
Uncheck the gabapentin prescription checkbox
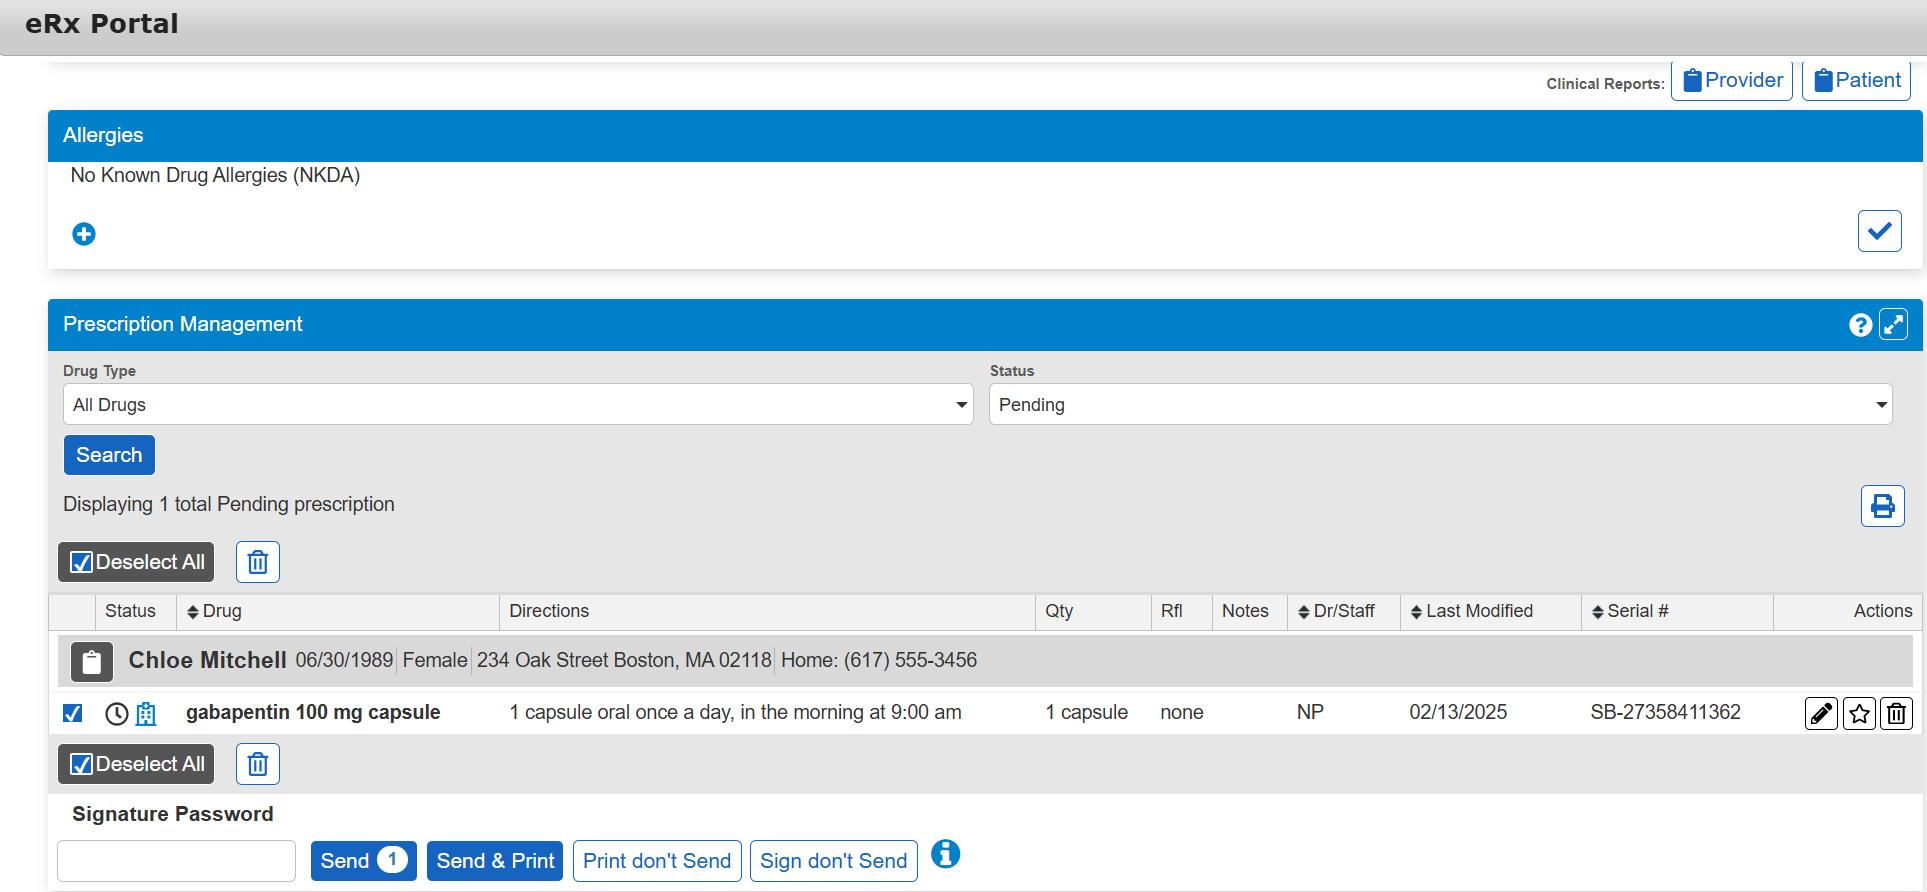pos(73,713)
